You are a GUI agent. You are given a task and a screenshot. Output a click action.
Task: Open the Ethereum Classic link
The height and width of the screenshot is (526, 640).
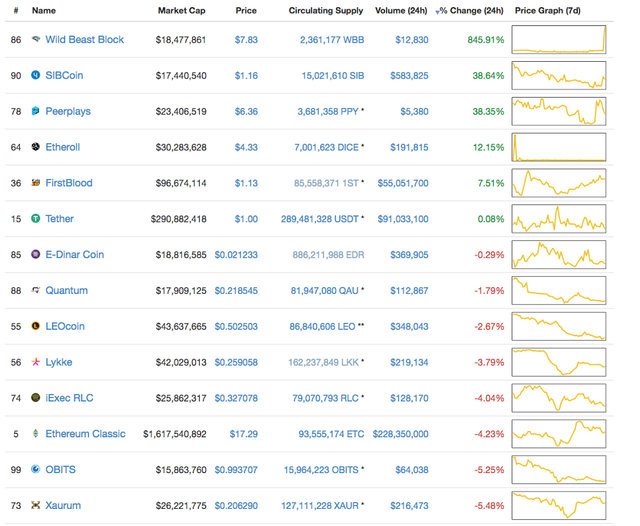tap(85, 434)
